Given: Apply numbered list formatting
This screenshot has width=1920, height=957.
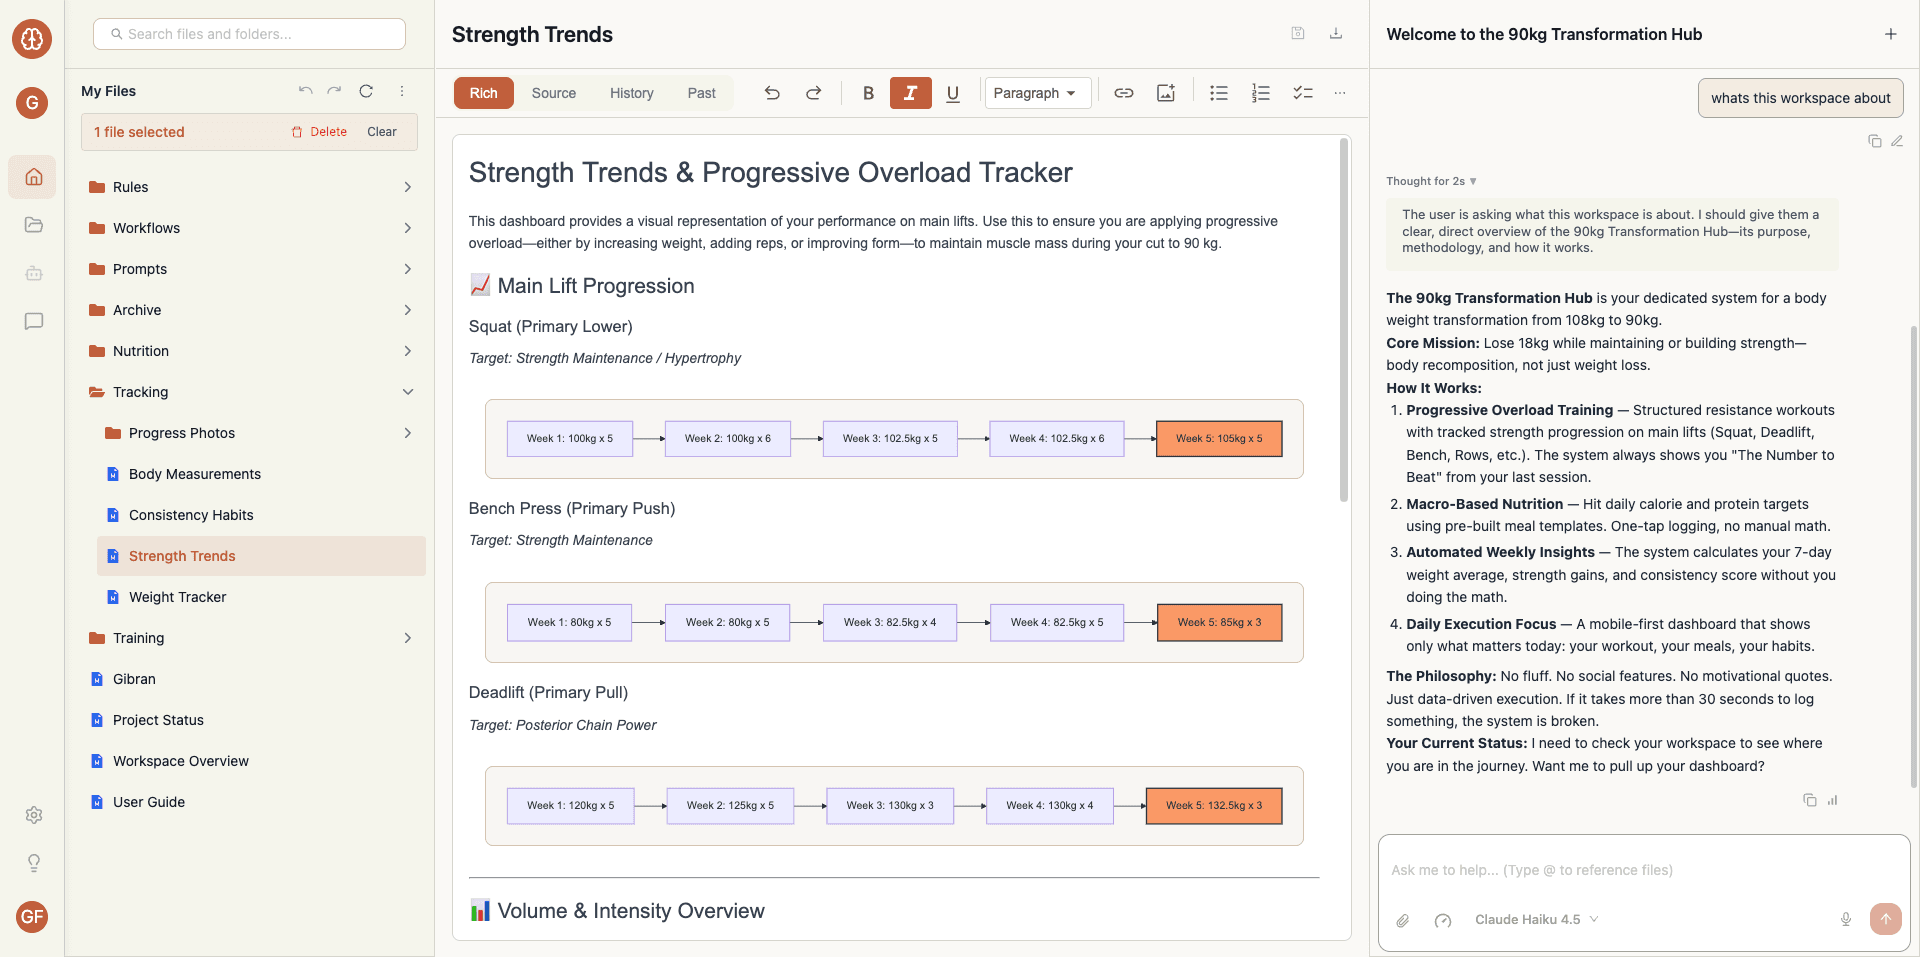Looking at the screenshot, I should (x=1260, y=93).
